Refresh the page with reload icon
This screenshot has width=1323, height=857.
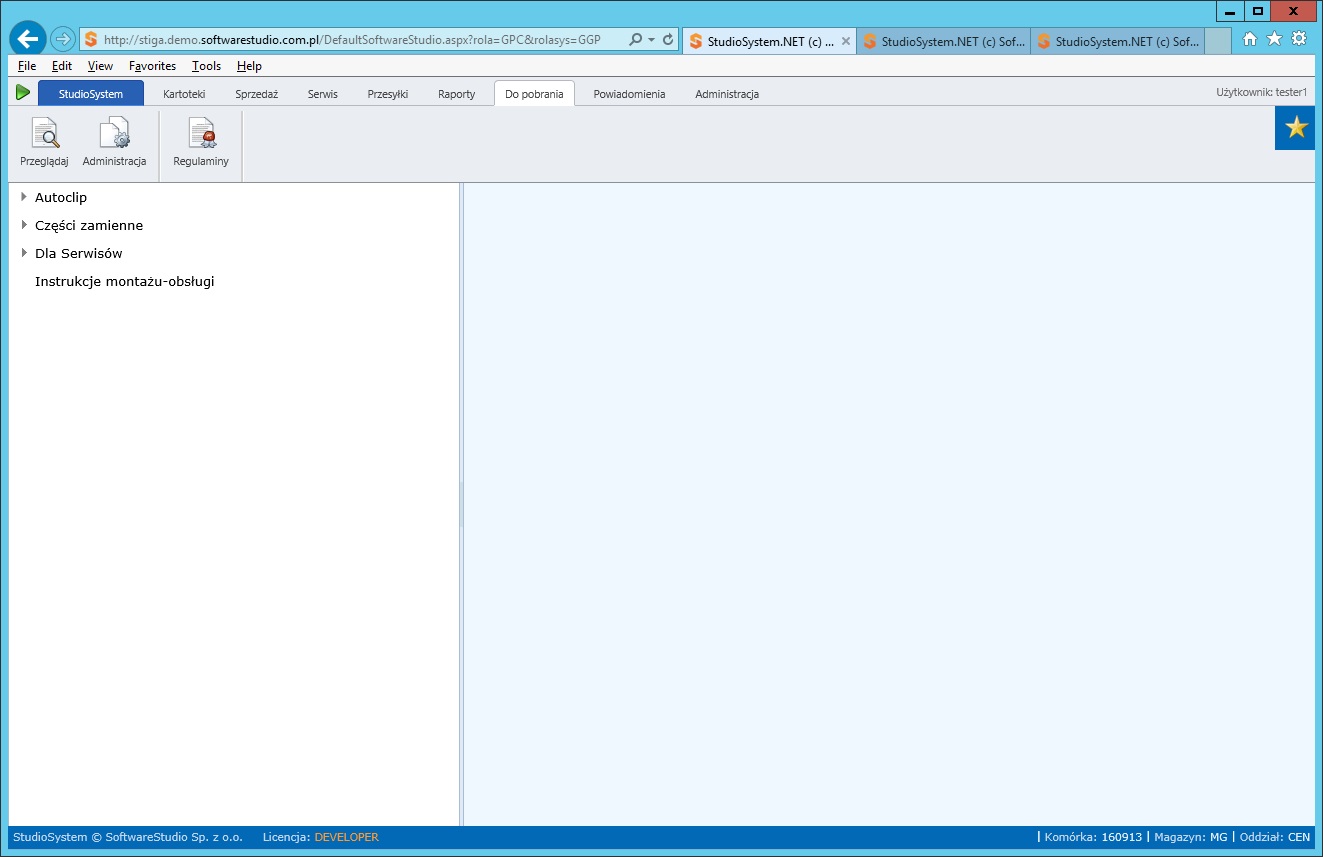coord(667,40)
